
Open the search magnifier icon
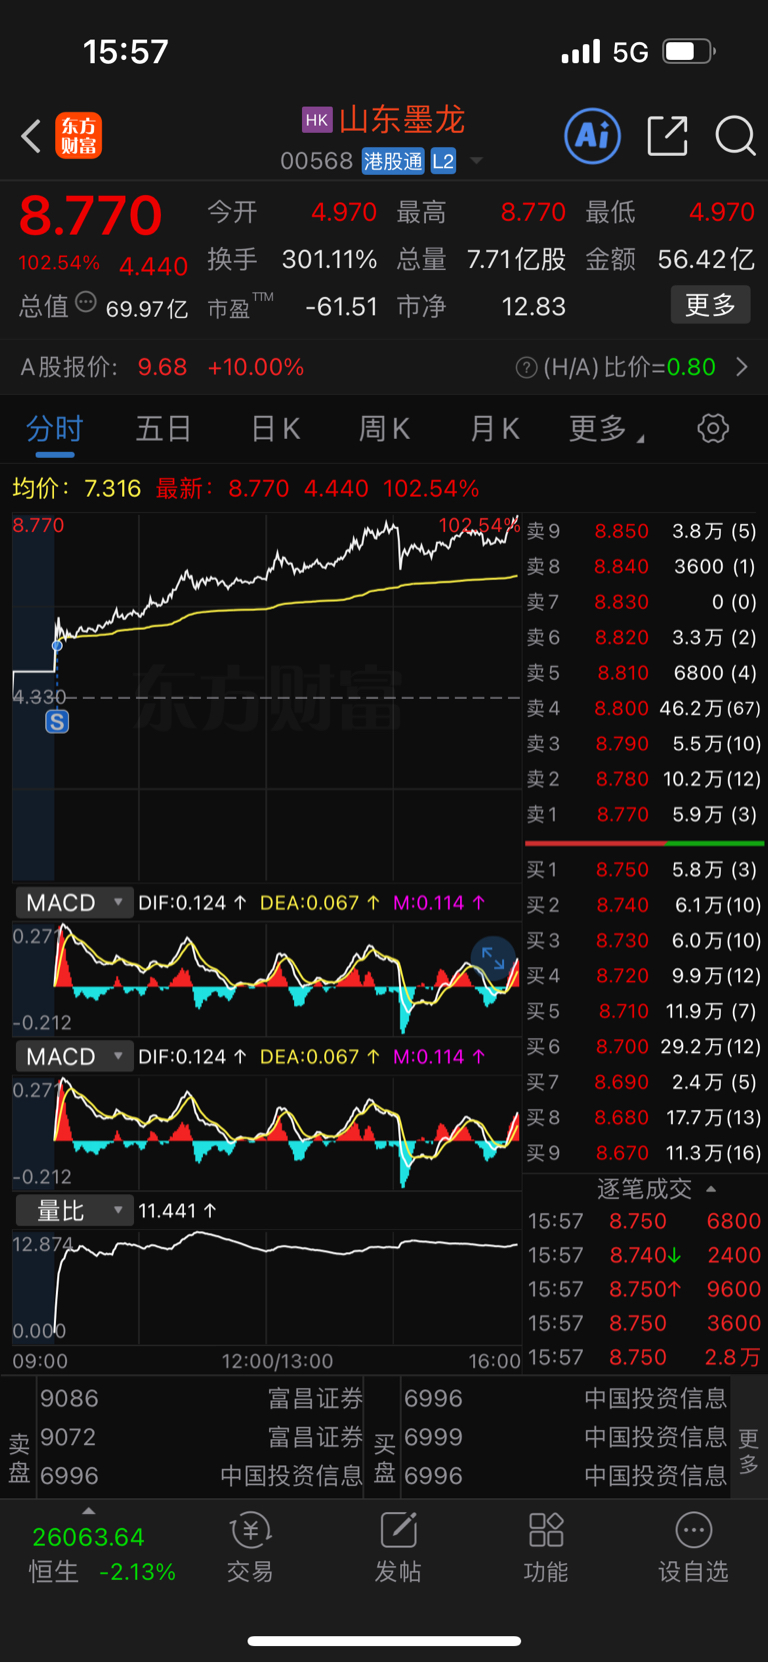(x=735, y=136)
